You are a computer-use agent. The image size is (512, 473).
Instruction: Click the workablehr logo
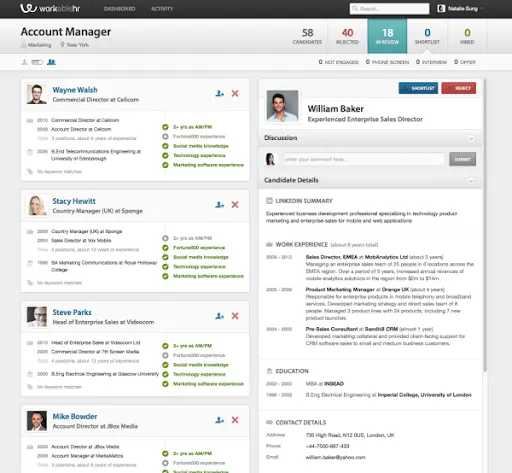[x=50, y=8]
